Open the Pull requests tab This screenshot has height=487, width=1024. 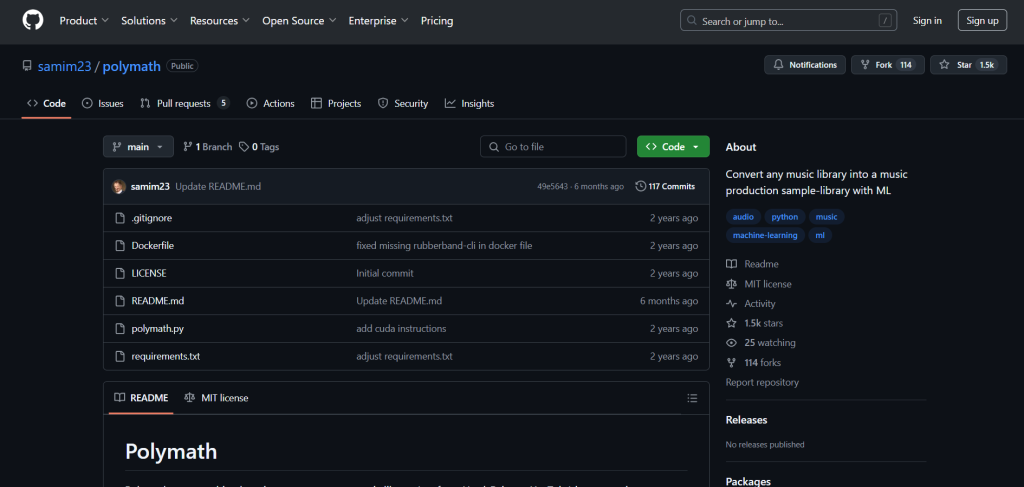click(184, 103)
